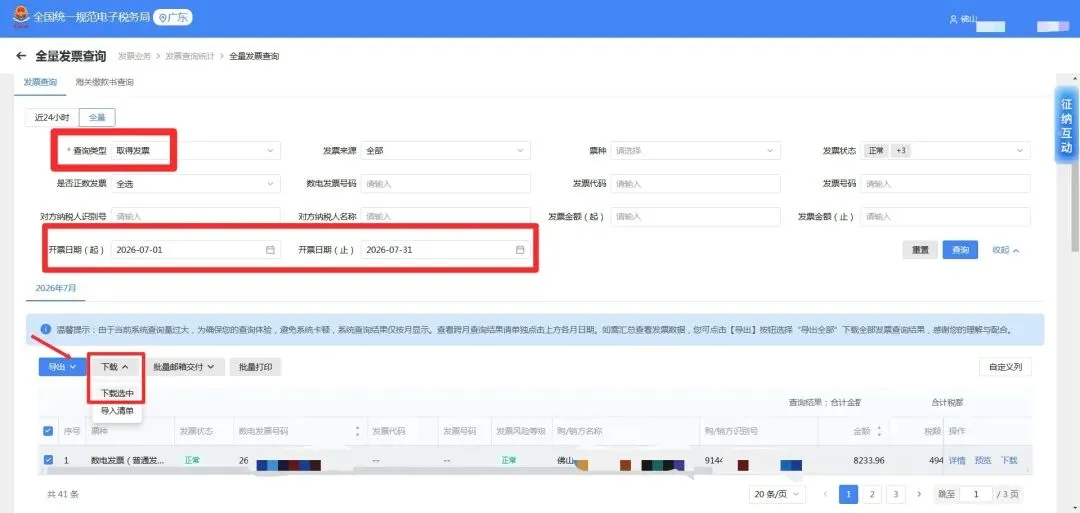This screenshot has width=1080, height=513.
Task: Click the 发票代码 input field
Action: [x=696, y=184]
